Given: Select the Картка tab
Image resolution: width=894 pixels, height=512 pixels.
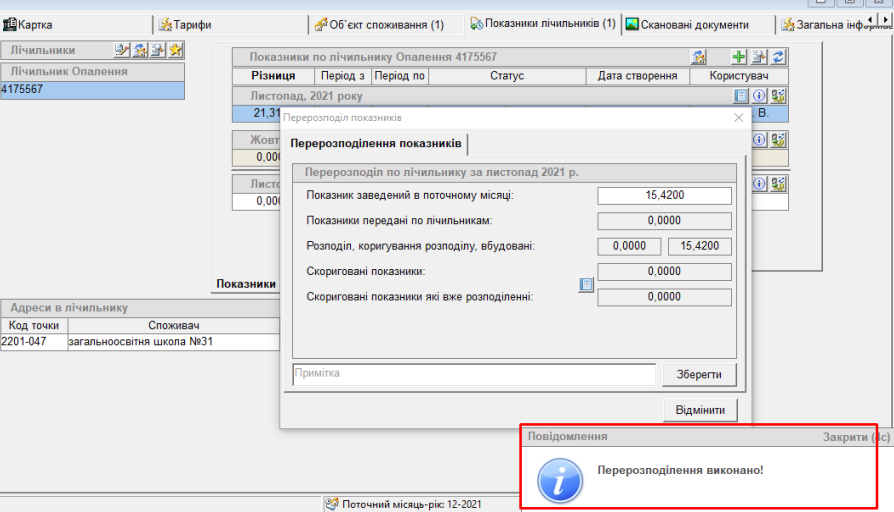Looking at the screenshot, I should (x=30, y=24).
